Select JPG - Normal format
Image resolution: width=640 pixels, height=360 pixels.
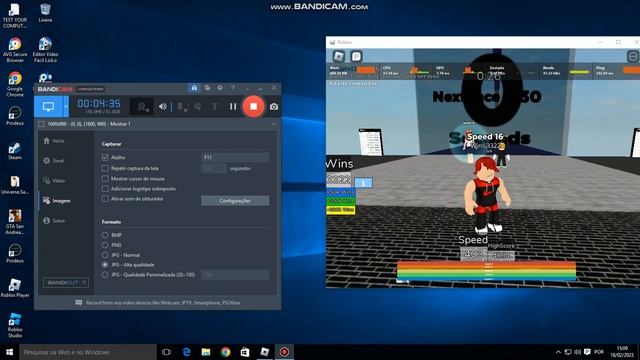(x=105, y=255)
